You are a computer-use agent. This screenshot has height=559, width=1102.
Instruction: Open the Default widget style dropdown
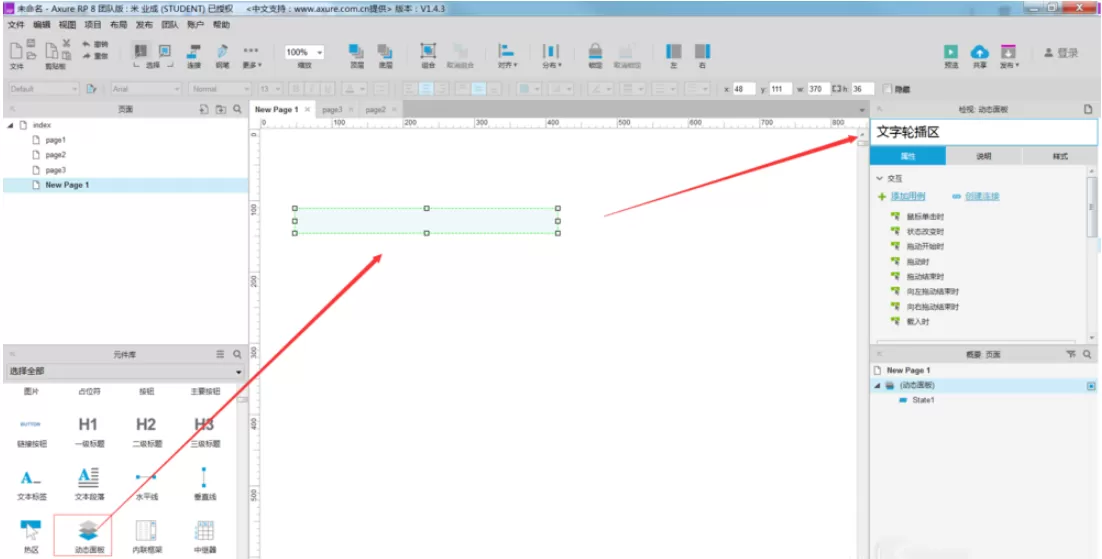pos(44,89)
